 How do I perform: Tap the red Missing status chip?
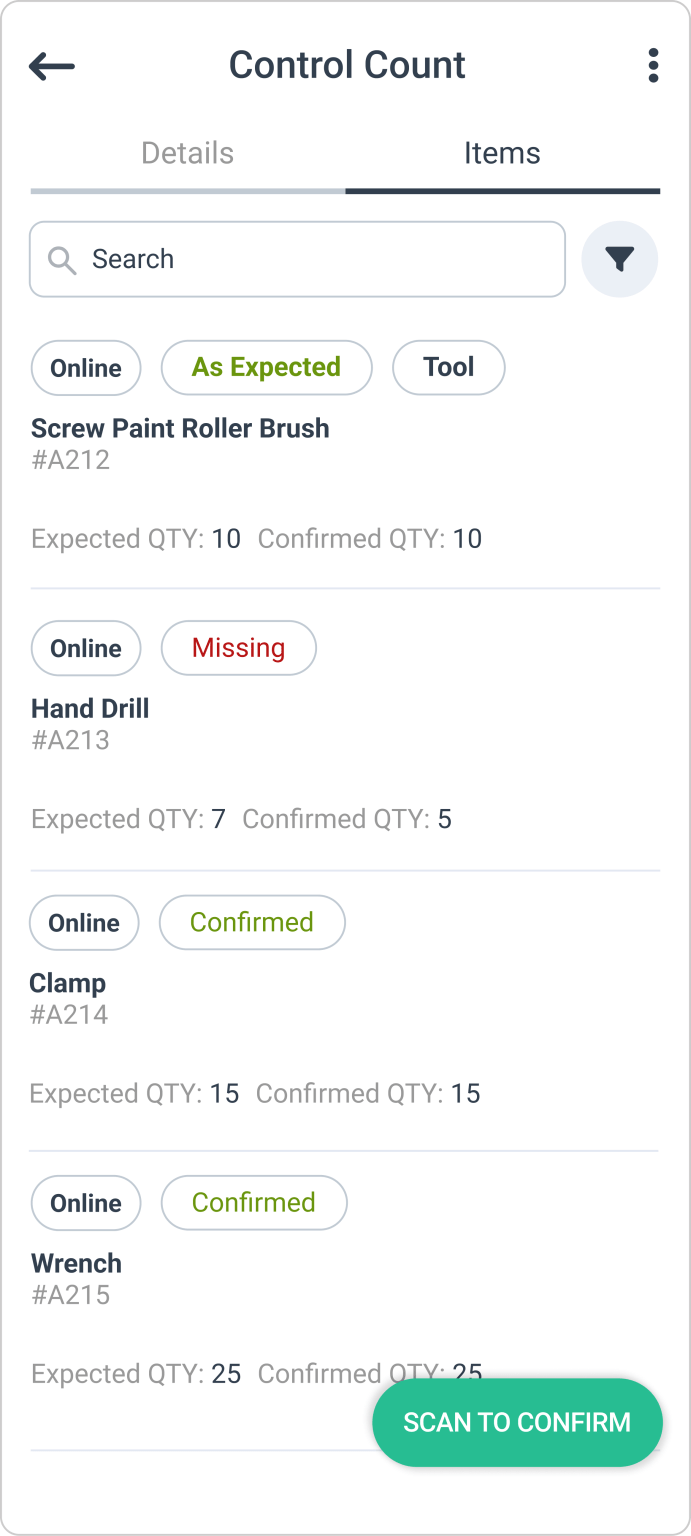(238, 648)
